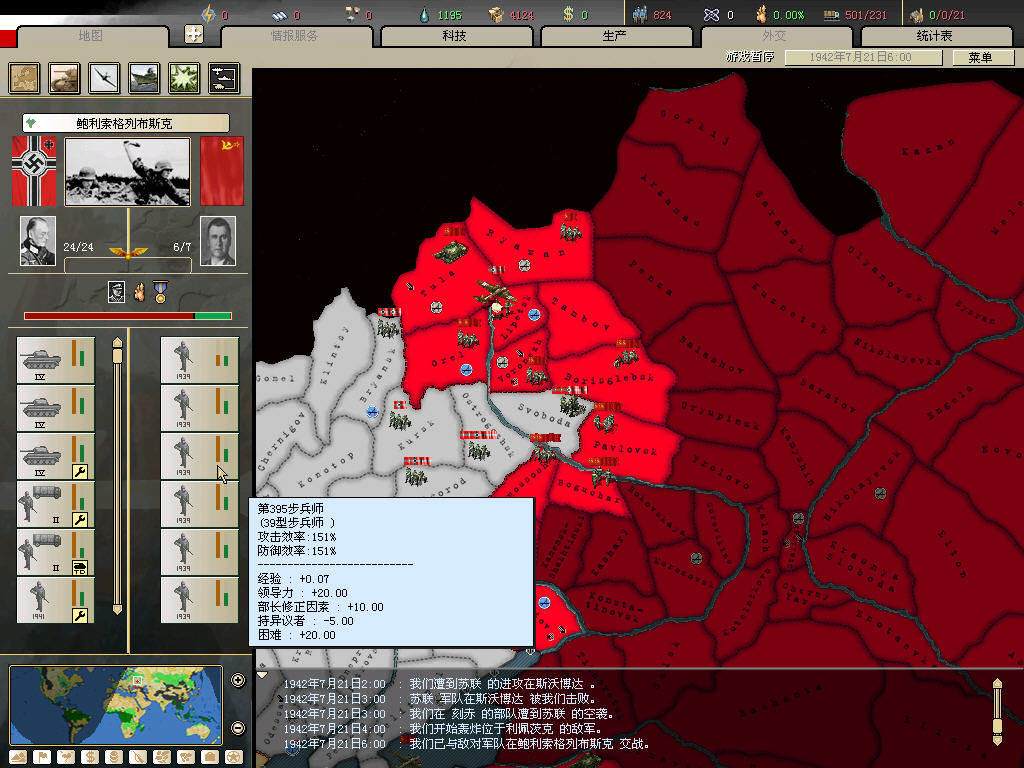
Task: Click the dissent flame icon showing 0.00%
Action: pos(761,14)
